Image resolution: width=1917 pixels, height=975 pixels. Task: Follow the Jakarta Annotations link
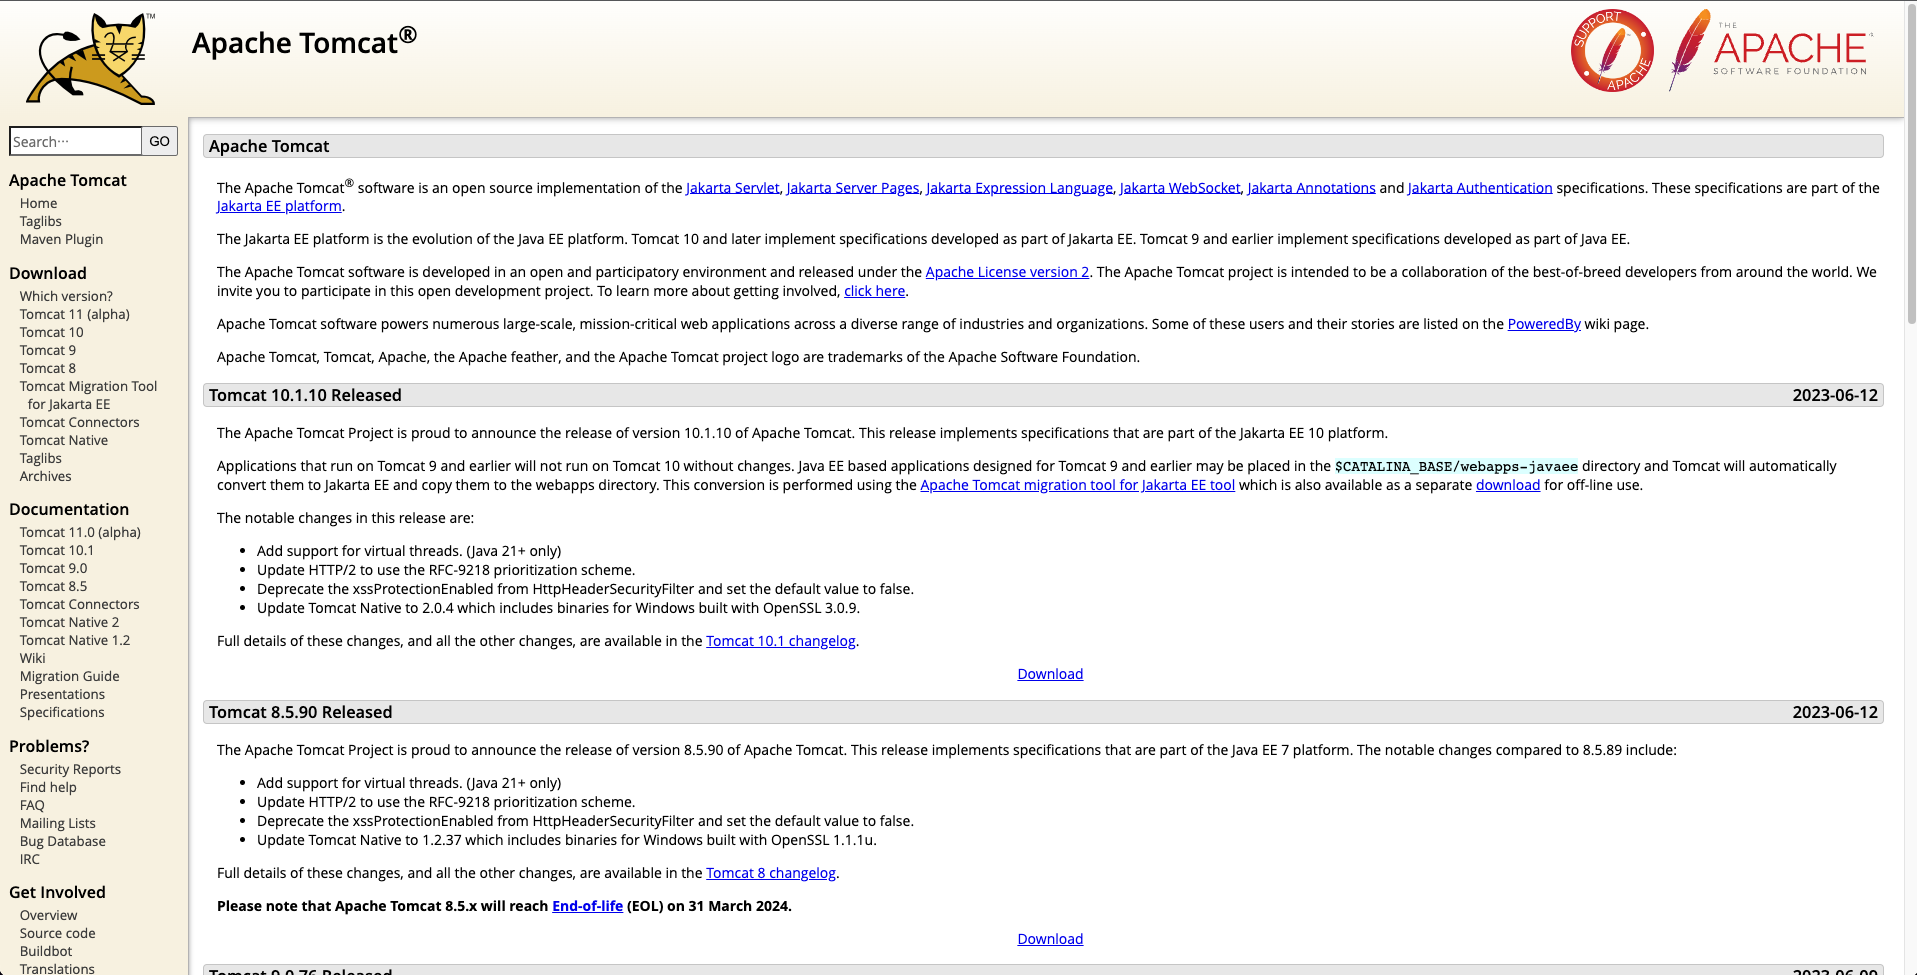1311,188
